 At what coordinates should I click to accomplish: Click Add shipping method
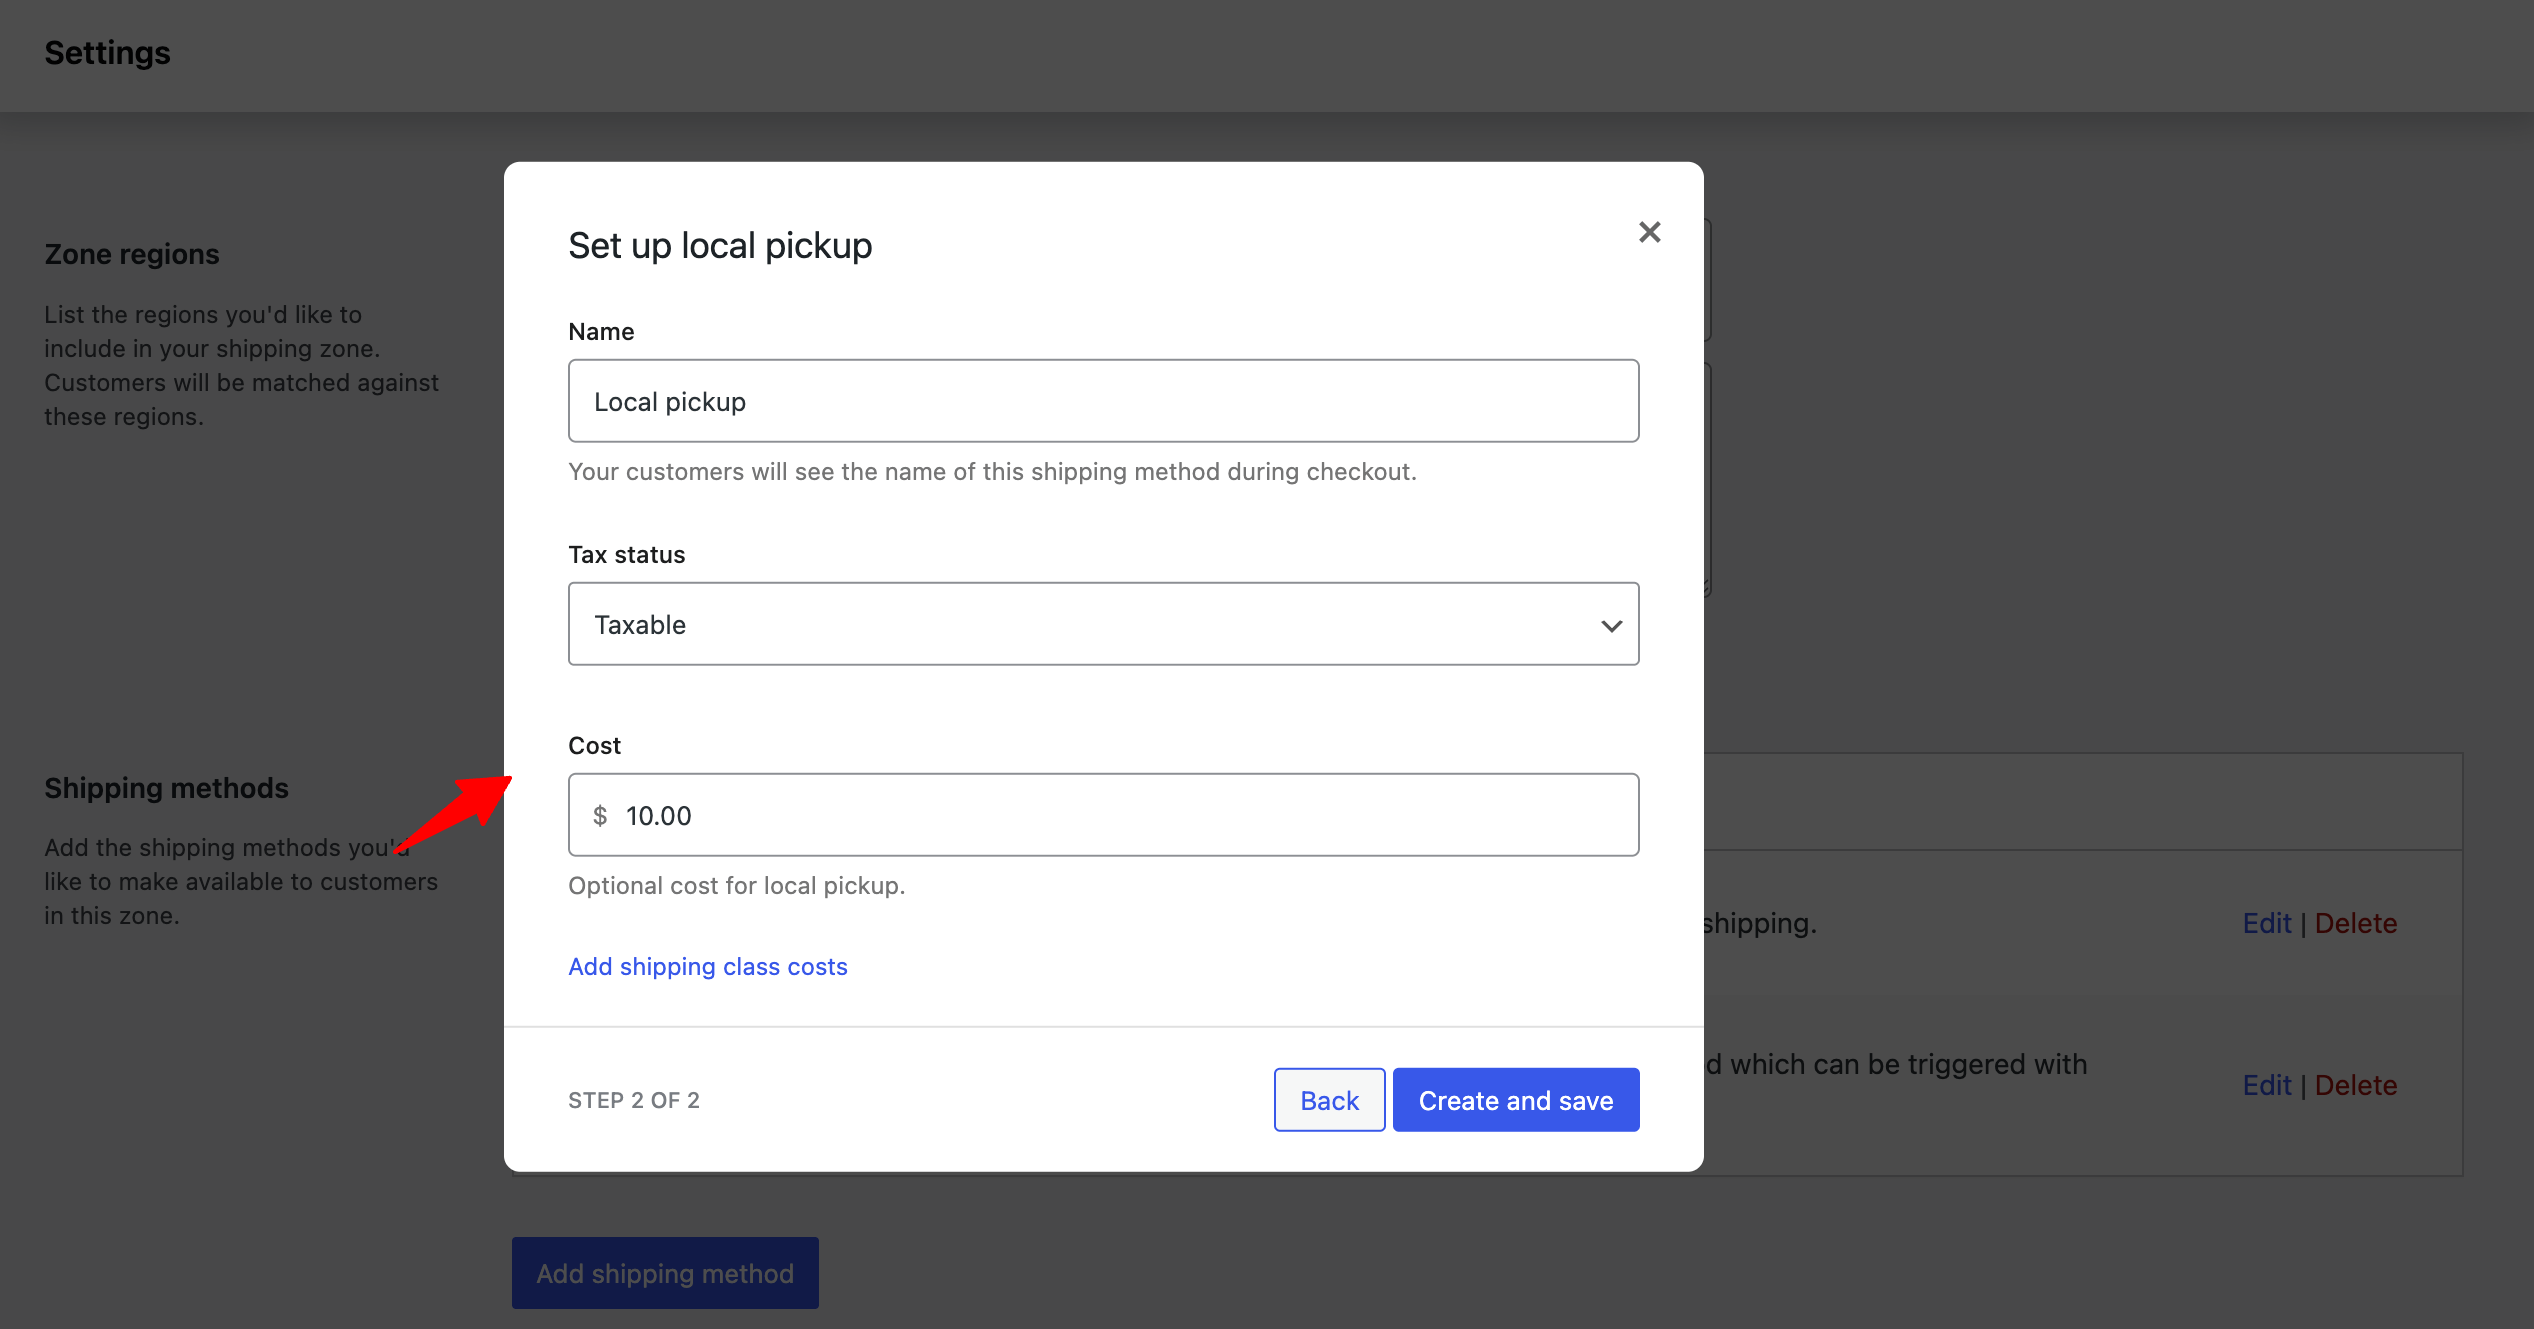(664, 1272)
